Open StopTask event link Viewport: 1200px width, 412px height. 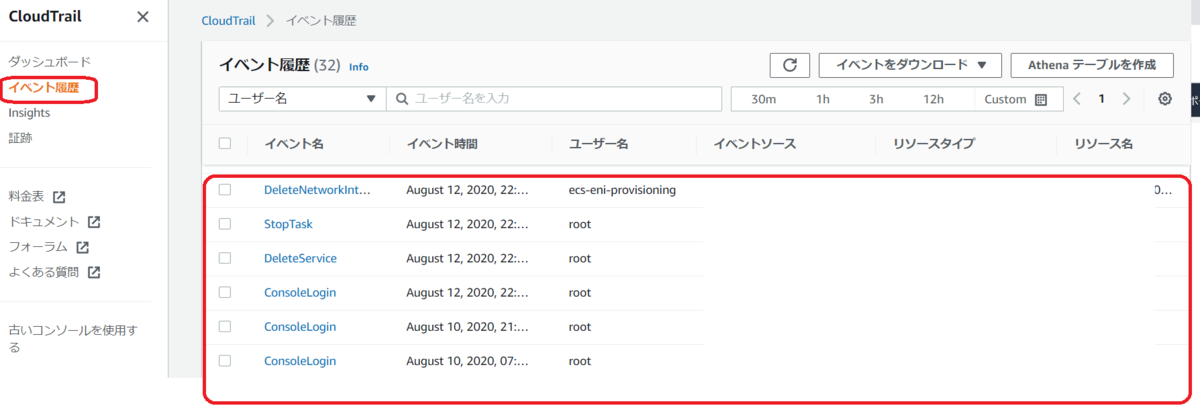click(x=288, y=224)
